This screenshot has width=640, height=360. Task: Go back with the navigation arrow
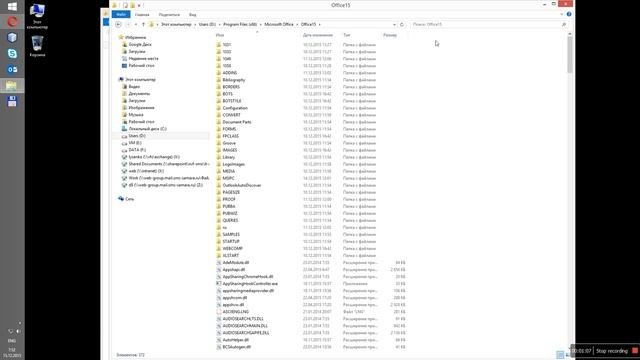coord(118,24)
